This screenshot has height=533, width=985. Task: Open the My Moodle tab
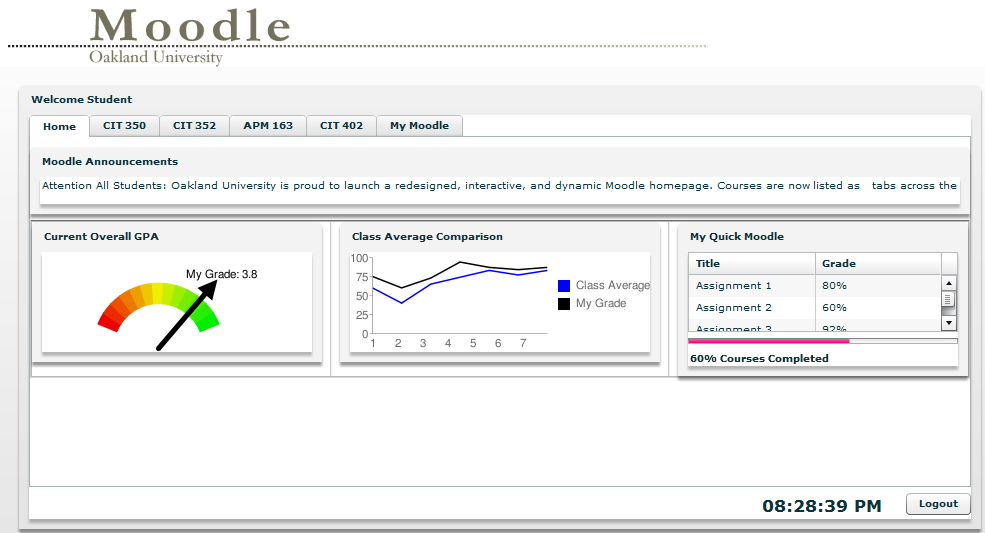(420, 126)
